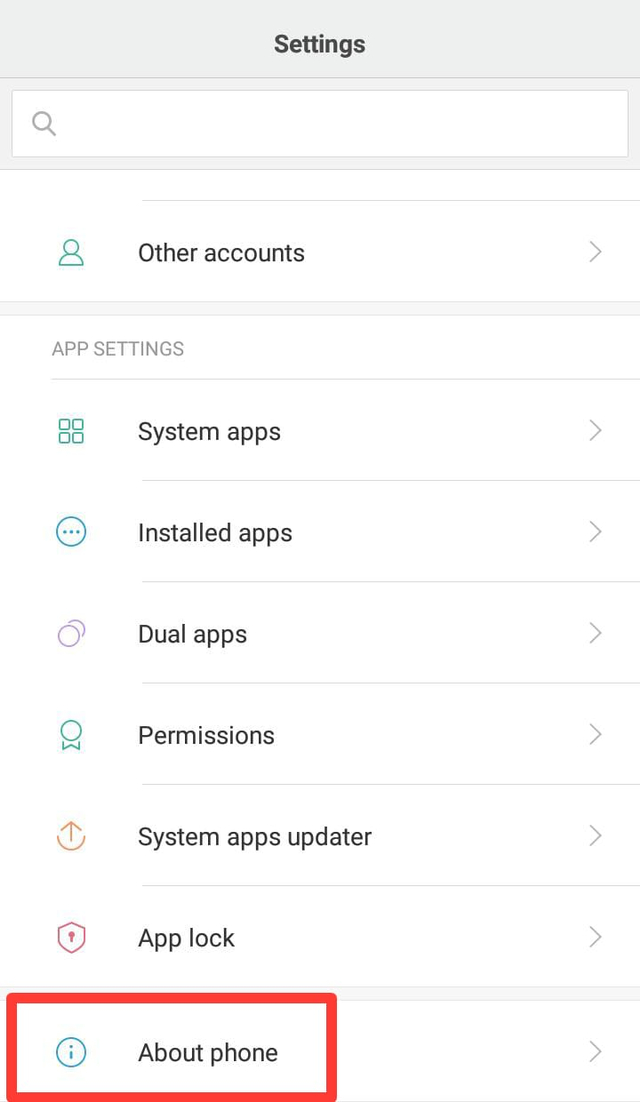640x1102 pixels.
Task: Click chevron beside Dual apps
Action: (595, 633)
